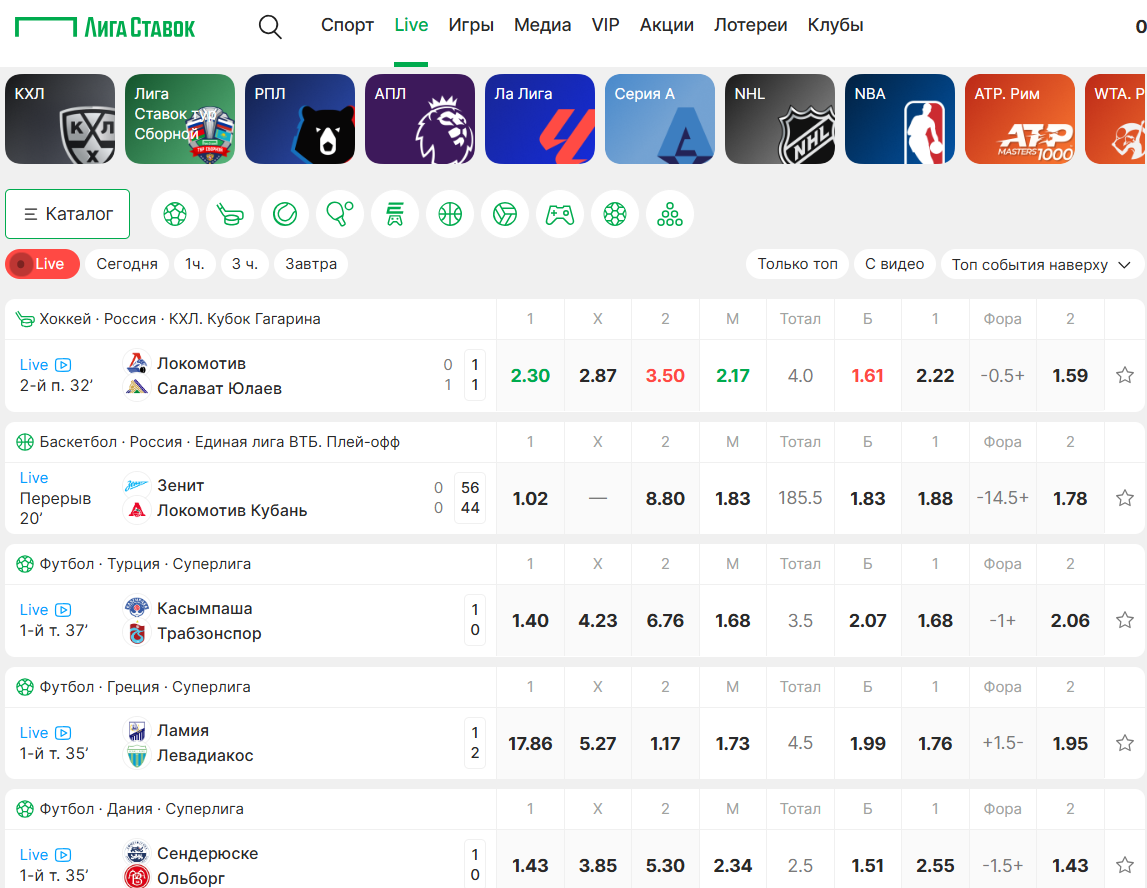
Task: Go to the Лотереи tab
Action: (x=751, y=25)
